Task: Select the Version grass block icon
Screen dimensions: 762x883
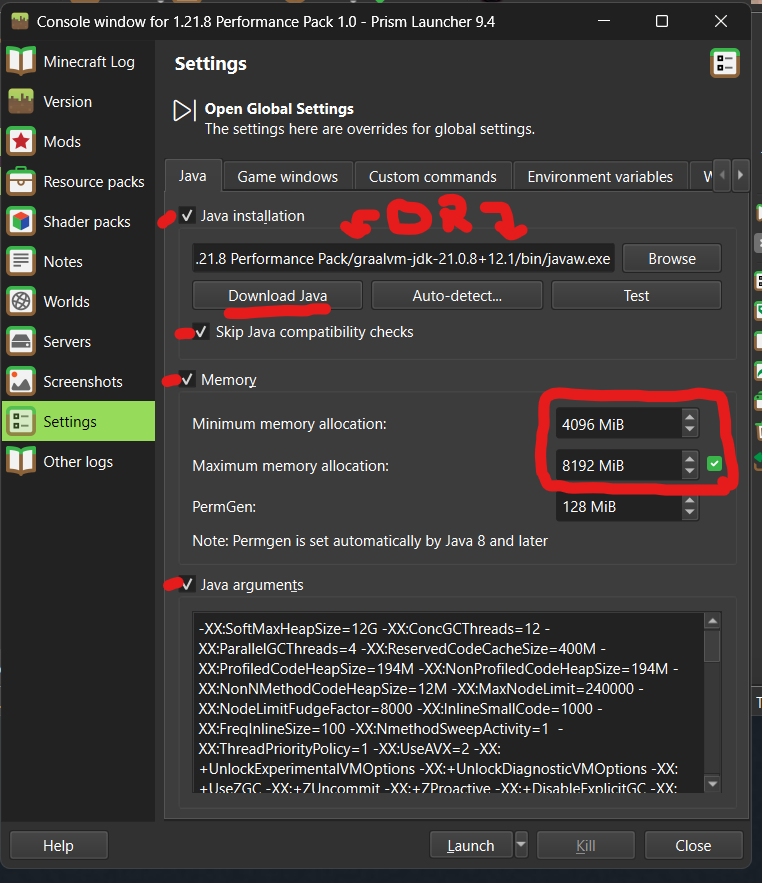Action: [x=21, y=101]
